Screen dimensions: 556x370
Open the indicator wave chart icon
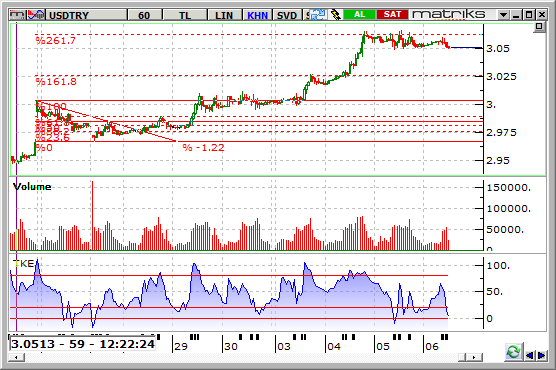click(x=36, y=15)
